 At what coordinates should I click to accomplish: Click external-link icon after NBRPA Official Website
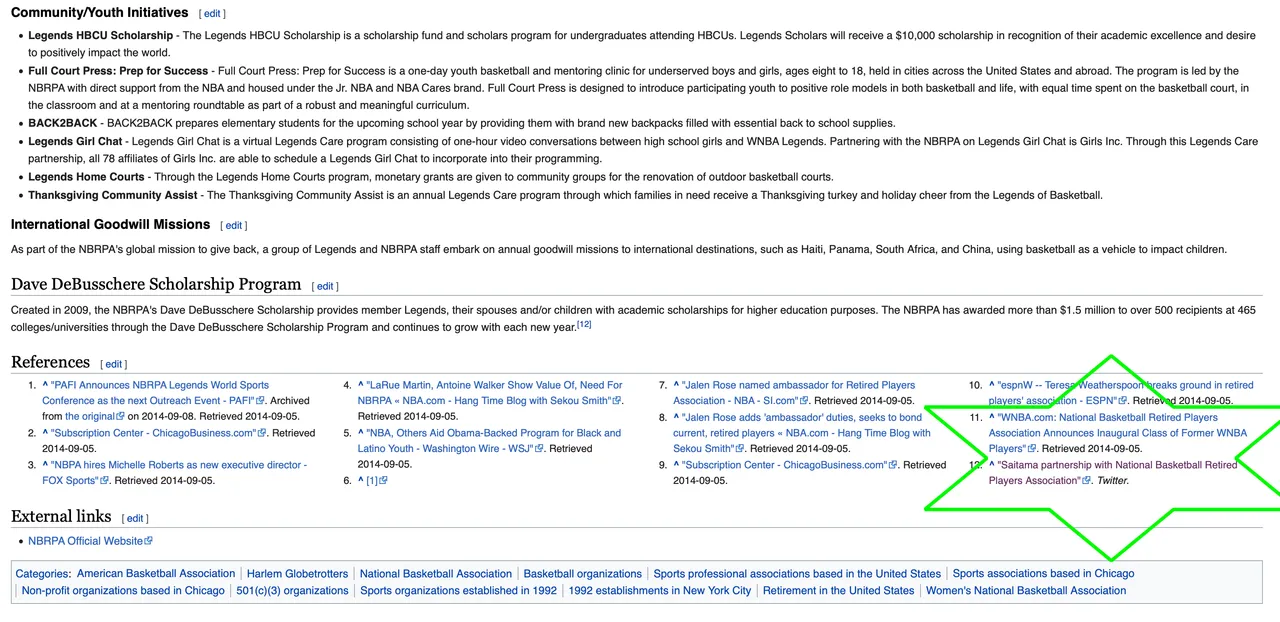click(148, 541)
